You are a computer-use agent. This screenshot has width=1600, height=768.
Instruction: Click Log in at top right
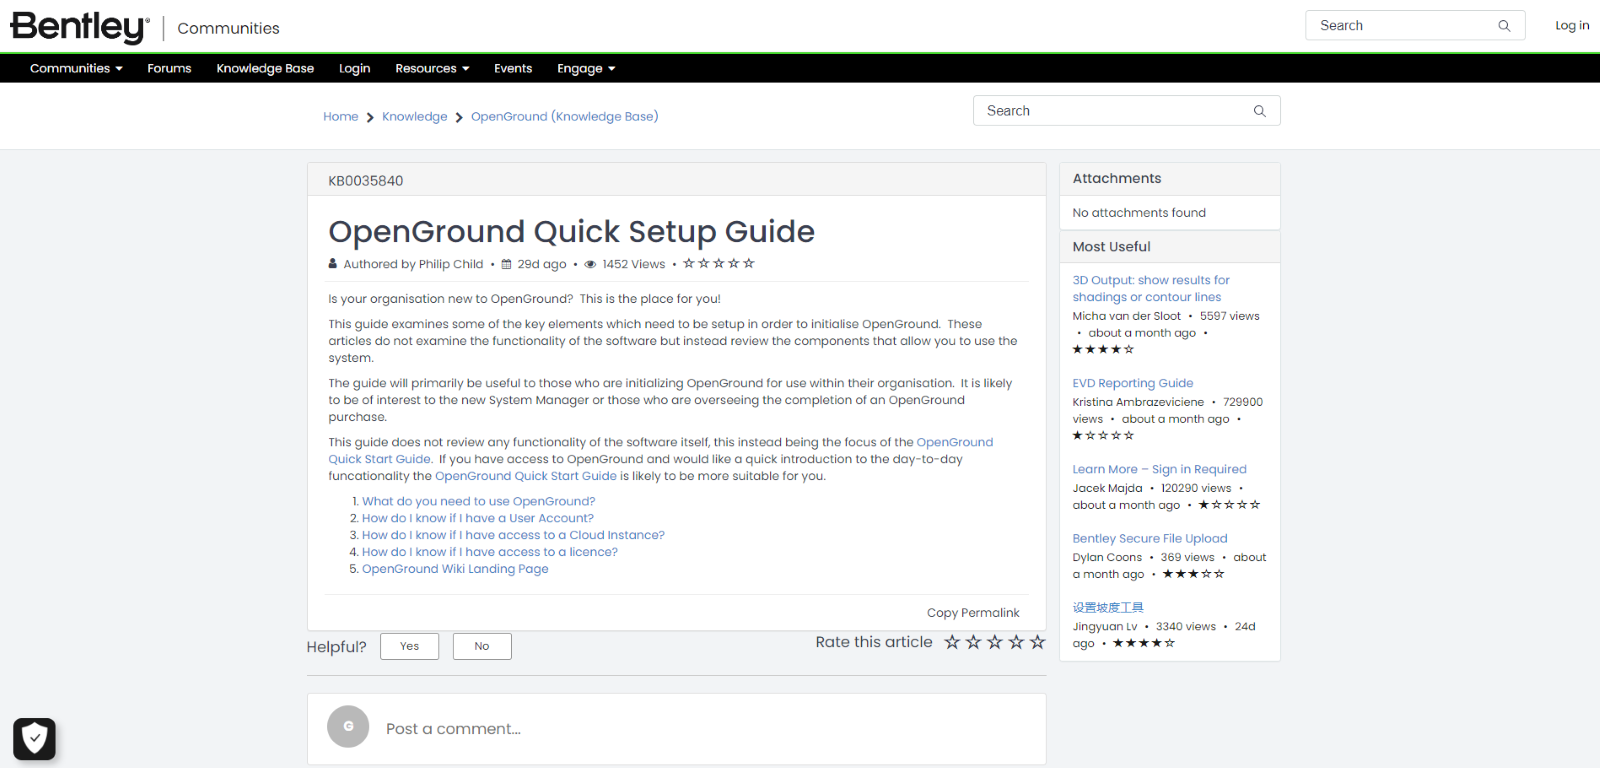[1572, 26]
